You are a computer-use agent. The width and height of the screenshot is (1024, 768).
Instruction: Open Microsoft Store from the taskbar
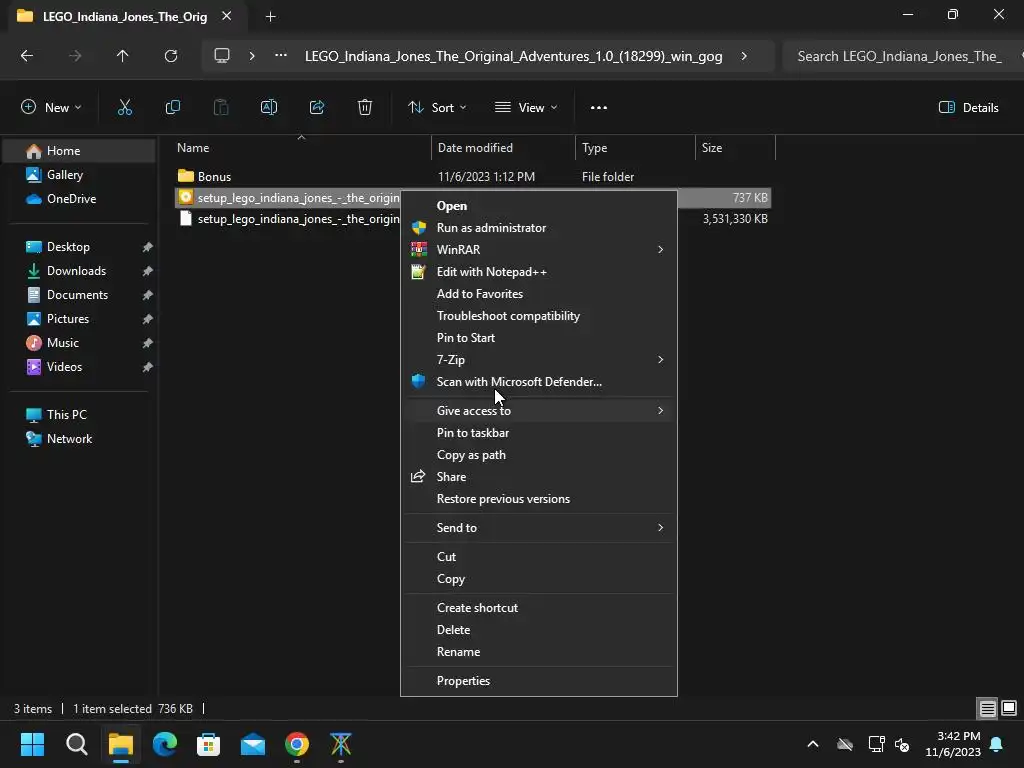[208, 744]
